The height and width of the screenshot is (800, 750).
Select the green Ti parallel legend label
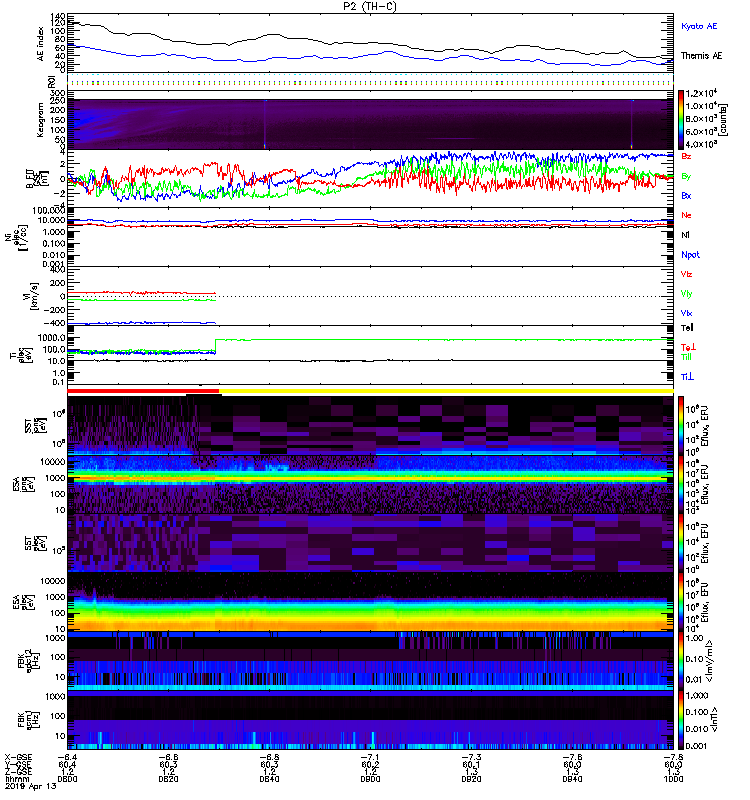pyautogui.click(x=686, y=357)
